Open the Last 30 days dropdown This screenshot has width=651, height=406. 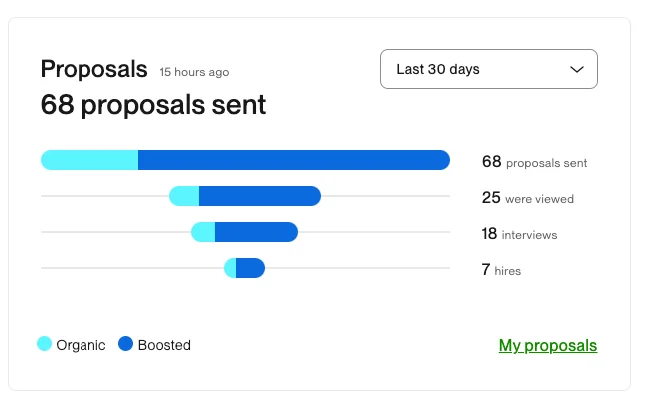coord(488,69)
